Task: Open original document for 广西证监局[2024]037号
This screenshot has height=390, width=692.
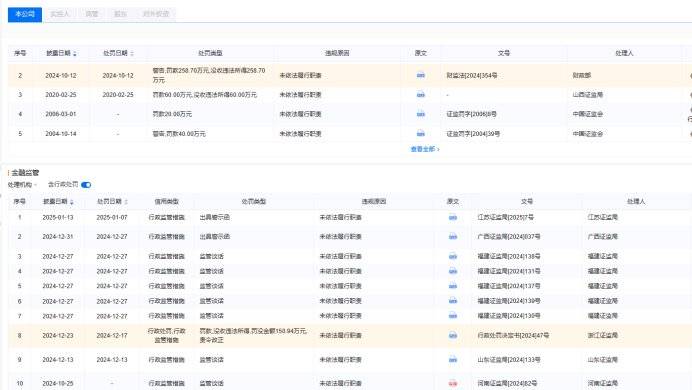Action: click(x=453, y=236)
